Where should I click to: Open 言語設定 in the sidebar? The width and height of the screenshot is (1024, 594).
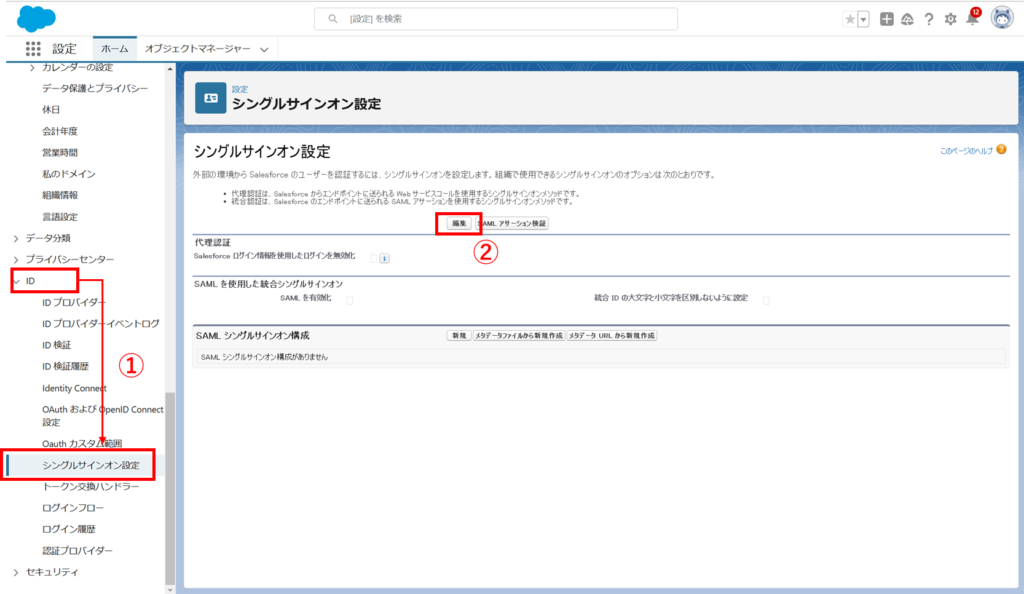coord(60,217)
